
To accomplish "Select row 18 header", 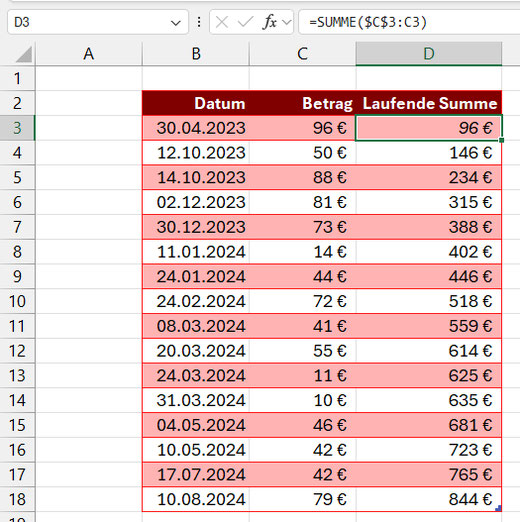I will click(17, 499).
